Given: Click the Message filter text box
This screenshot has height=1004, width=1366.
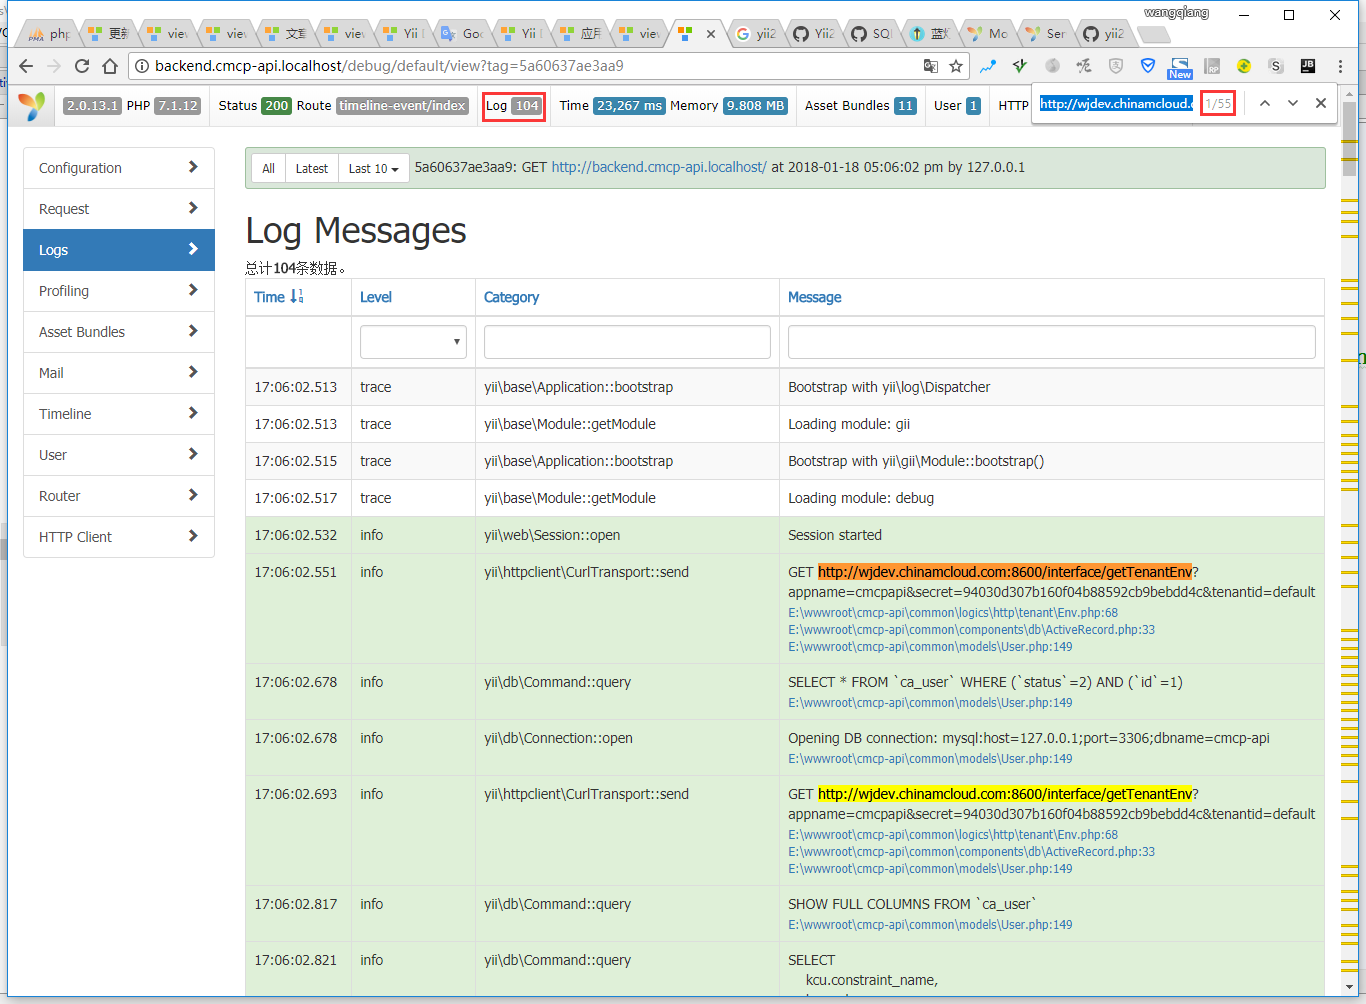Looking at the screenshot, I should (1050, 342).
